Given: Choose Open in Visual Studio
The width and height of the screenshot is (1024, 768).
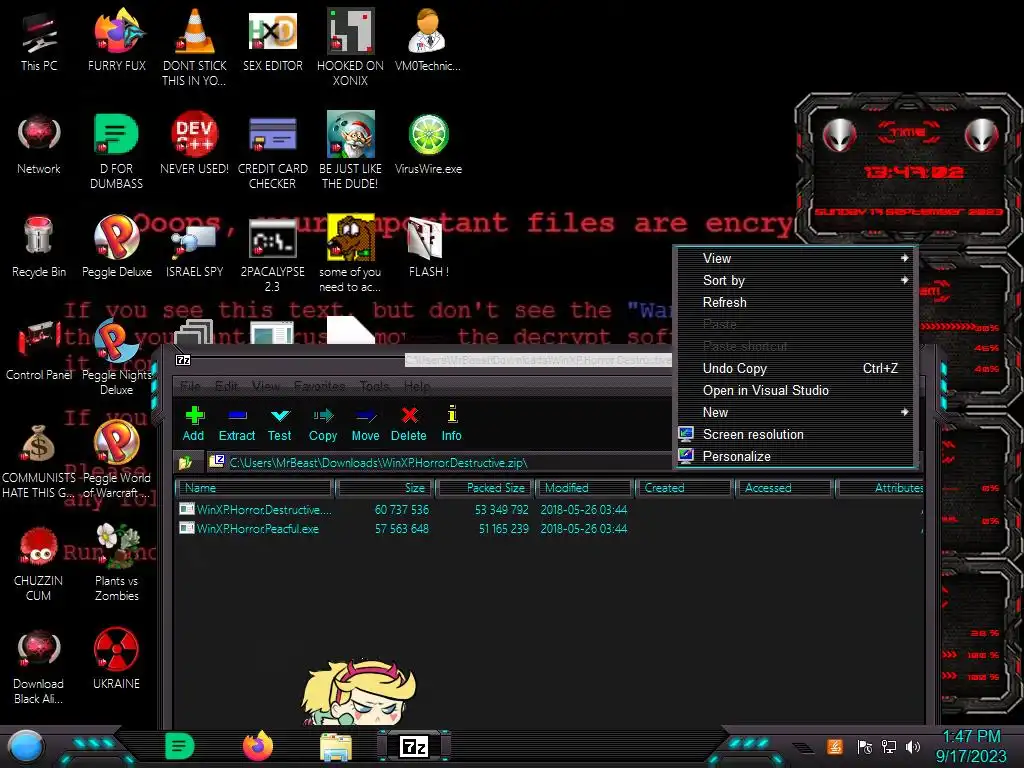Looking at the screenshot, I should tap(794, 391).
